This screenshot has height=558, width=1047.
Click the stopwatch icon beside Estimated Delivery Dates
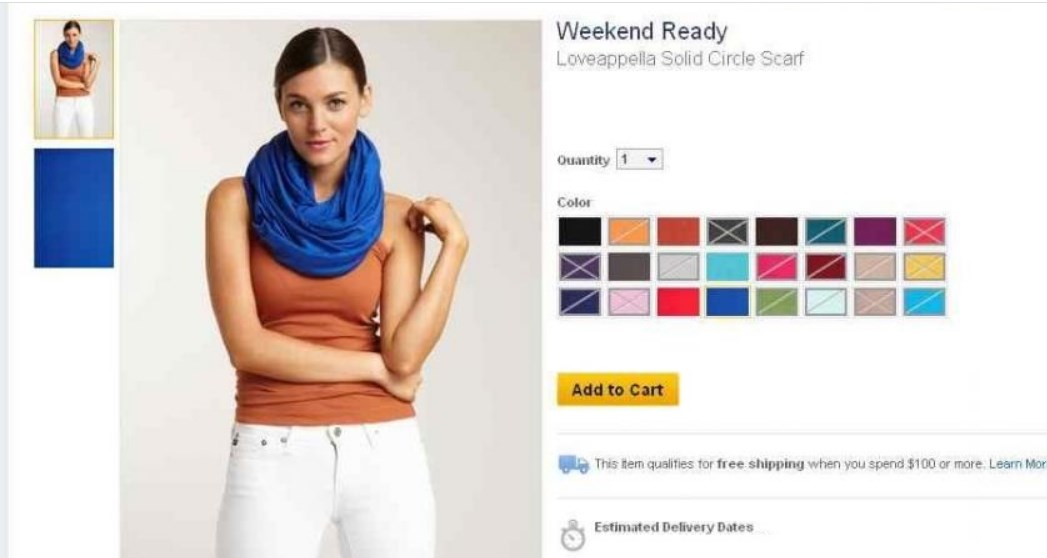572,535
